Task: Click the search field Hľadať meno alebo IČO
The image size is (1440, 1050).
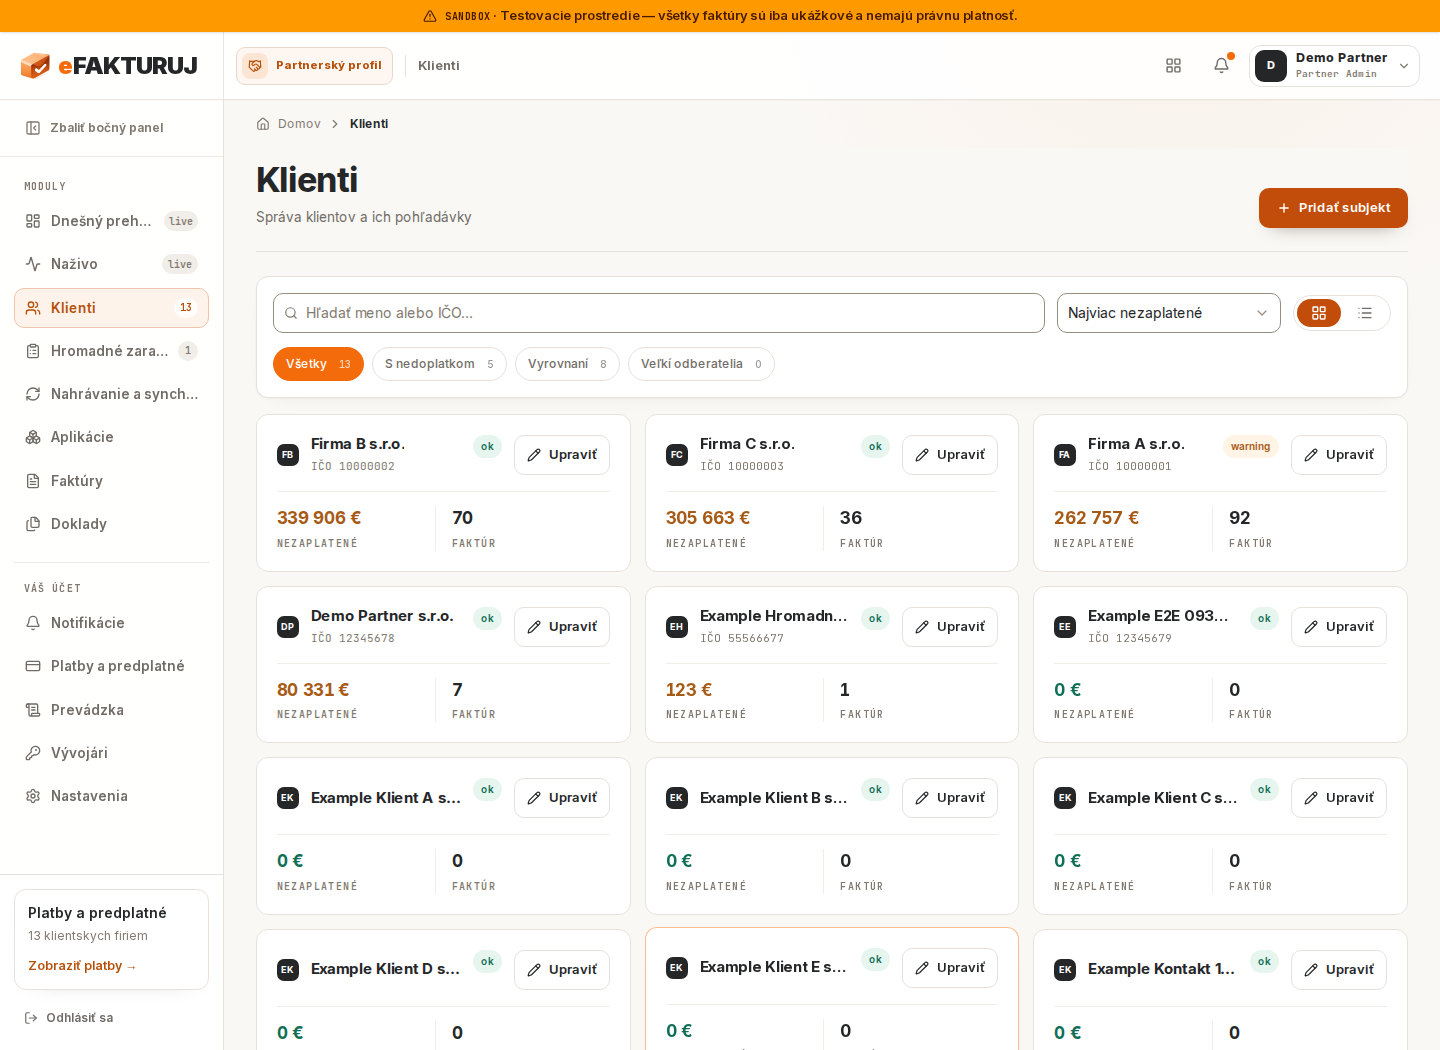Action: point(659,313)
